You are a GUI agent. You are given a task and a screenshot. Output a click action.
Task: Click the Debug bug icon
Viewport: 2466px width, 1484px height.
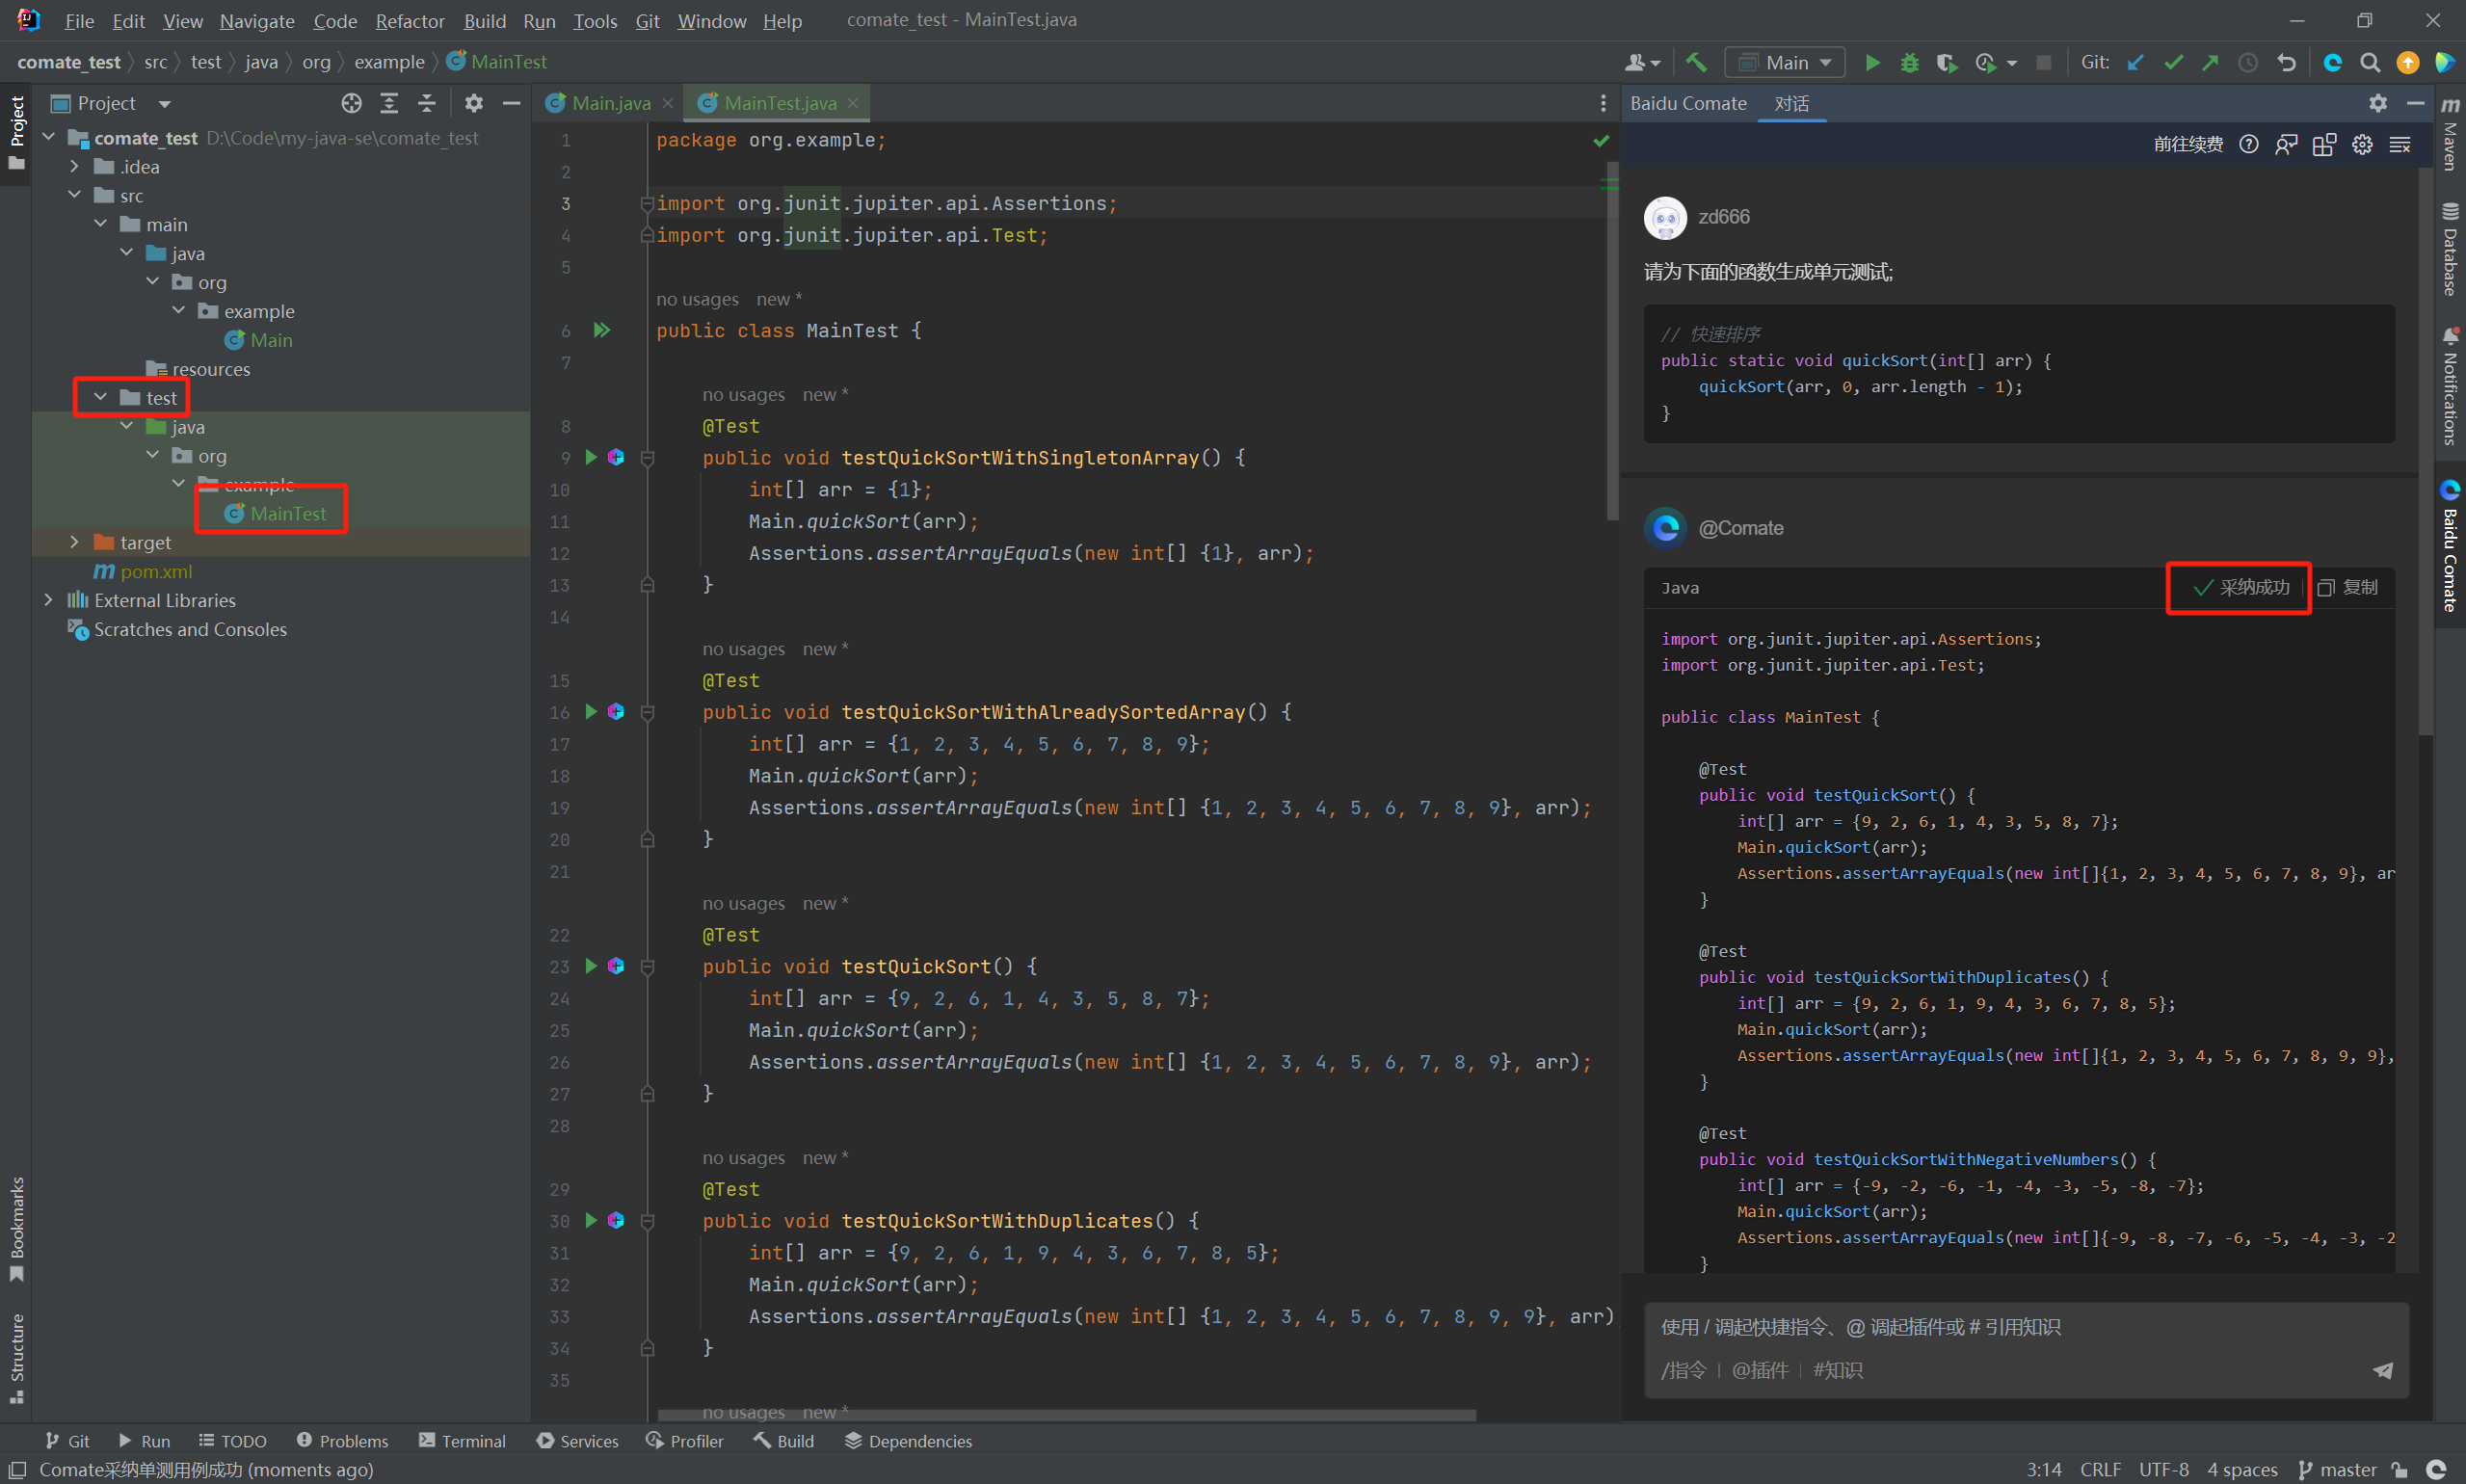coord(1909,63)
